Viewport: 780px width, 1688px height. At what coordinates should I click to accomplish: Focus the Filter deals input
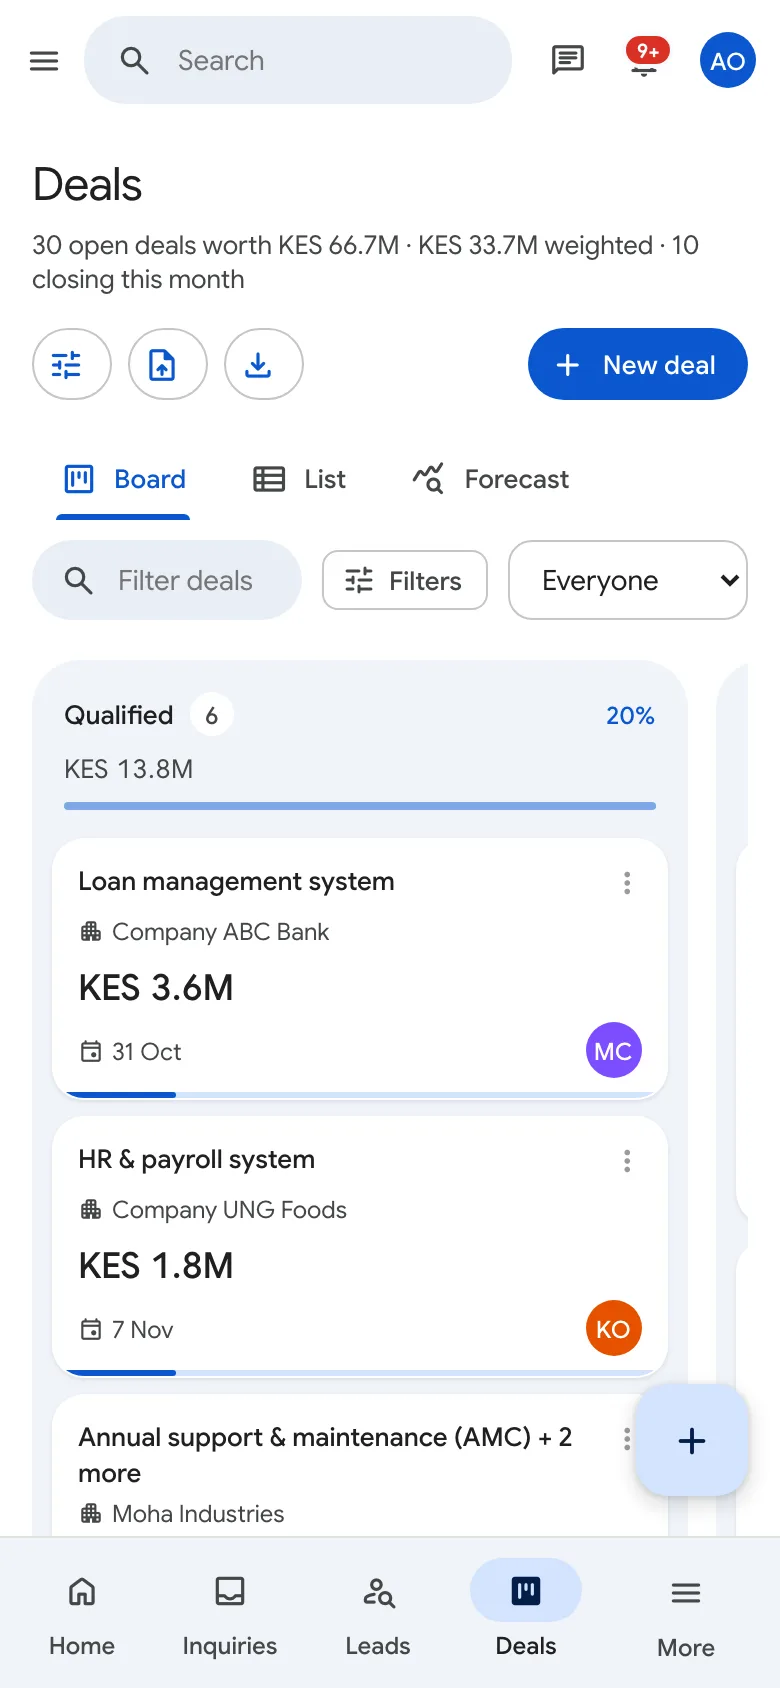pyautogui.click(x=167, y=580)
